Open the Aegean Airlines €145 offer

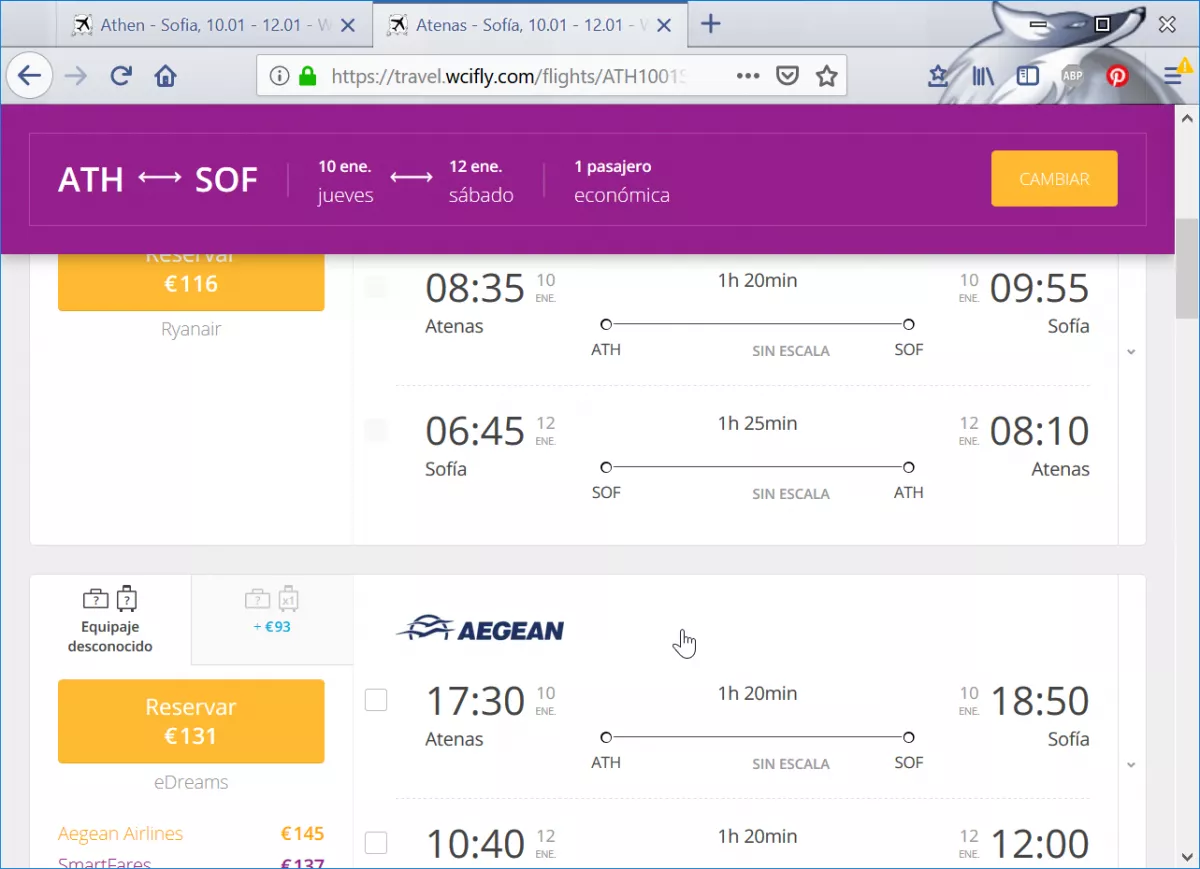191,834
